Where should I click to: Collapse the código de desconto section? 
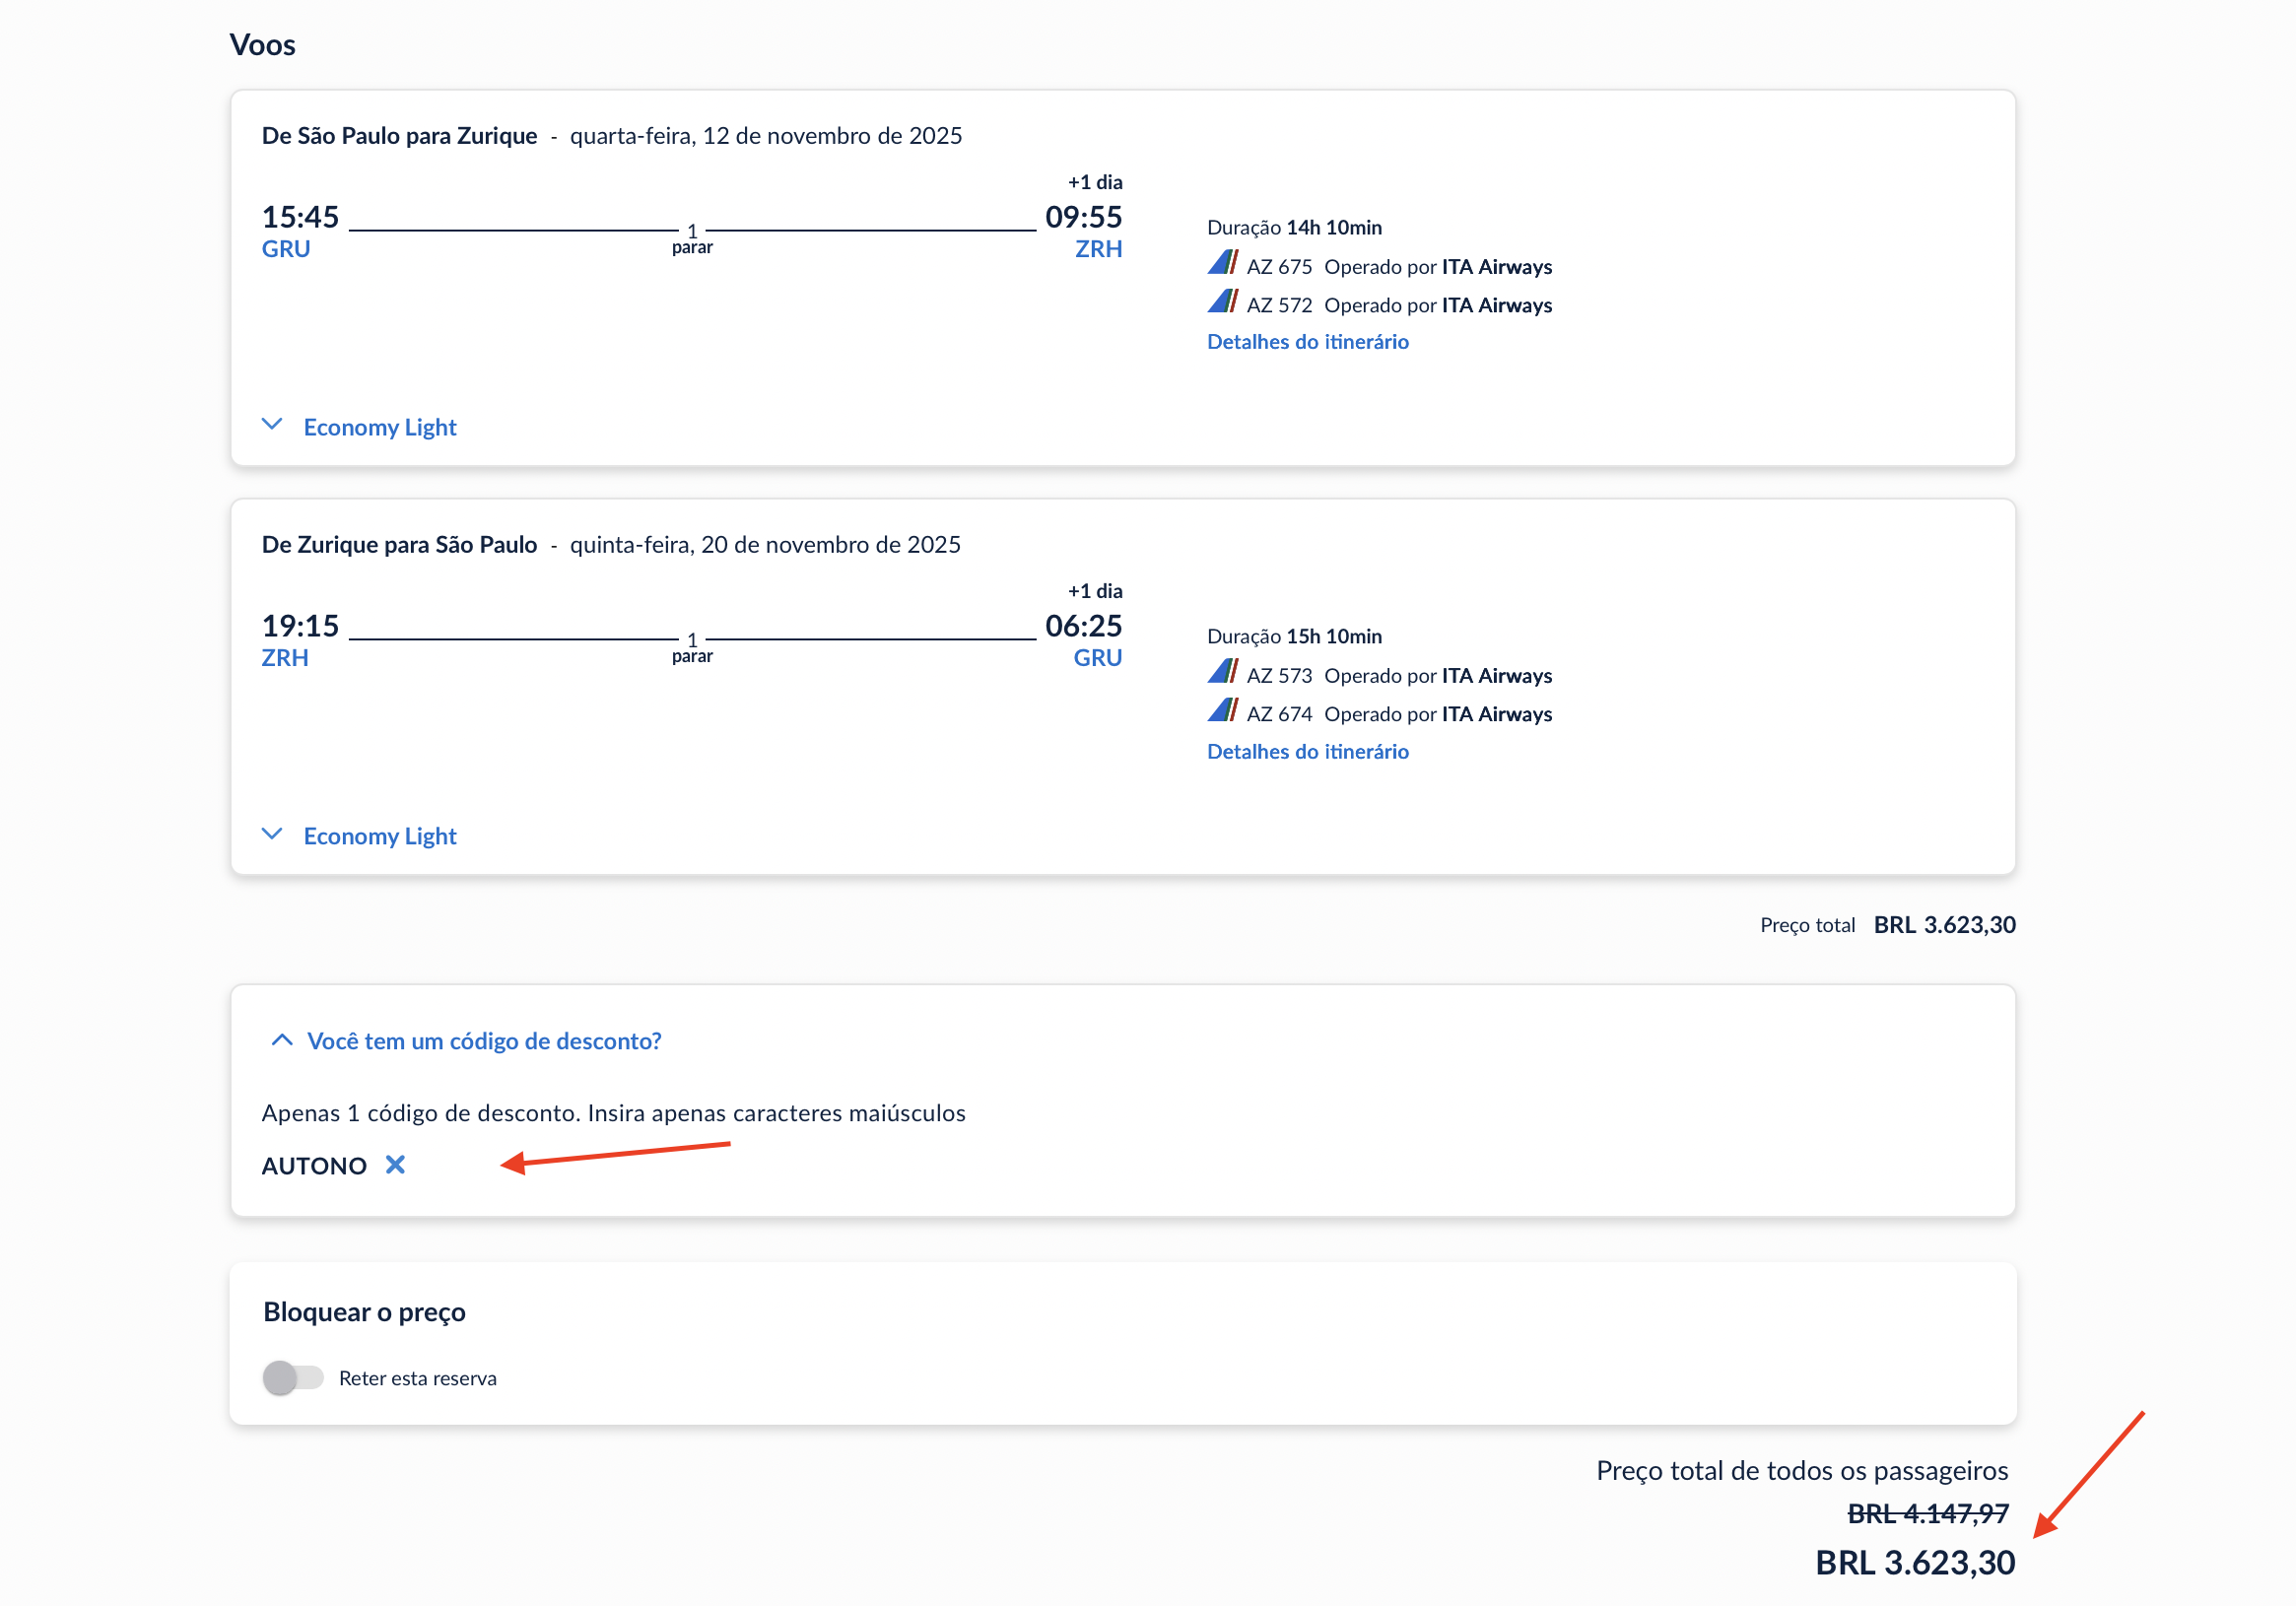(x=483, y=1041)
